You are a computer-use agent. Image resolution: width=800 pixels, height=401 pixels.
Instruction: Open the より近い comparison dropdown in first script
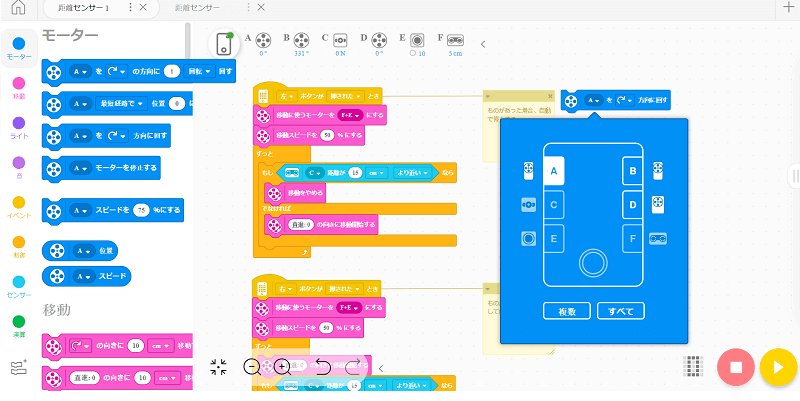click(413, 173)
